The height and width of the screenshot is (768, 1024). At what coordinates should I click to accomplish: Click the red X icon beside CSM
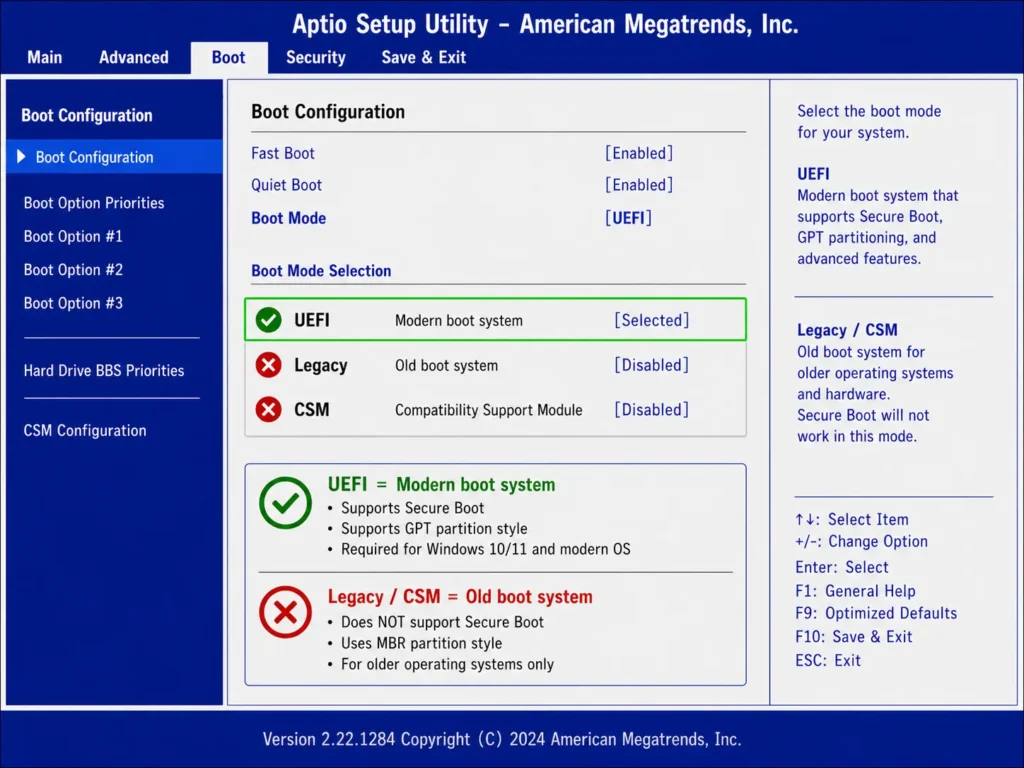pyautogui.click(x=267, y=409)
